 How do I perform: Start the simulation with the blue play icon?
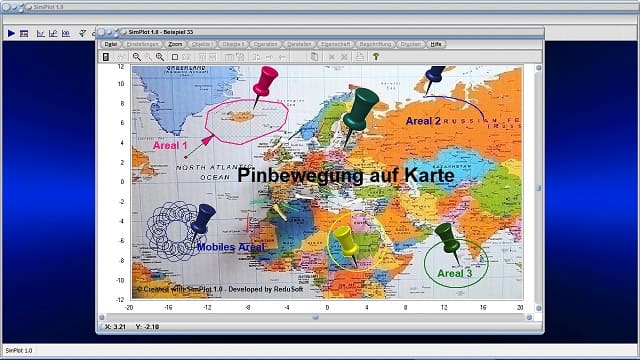point(11,33)
